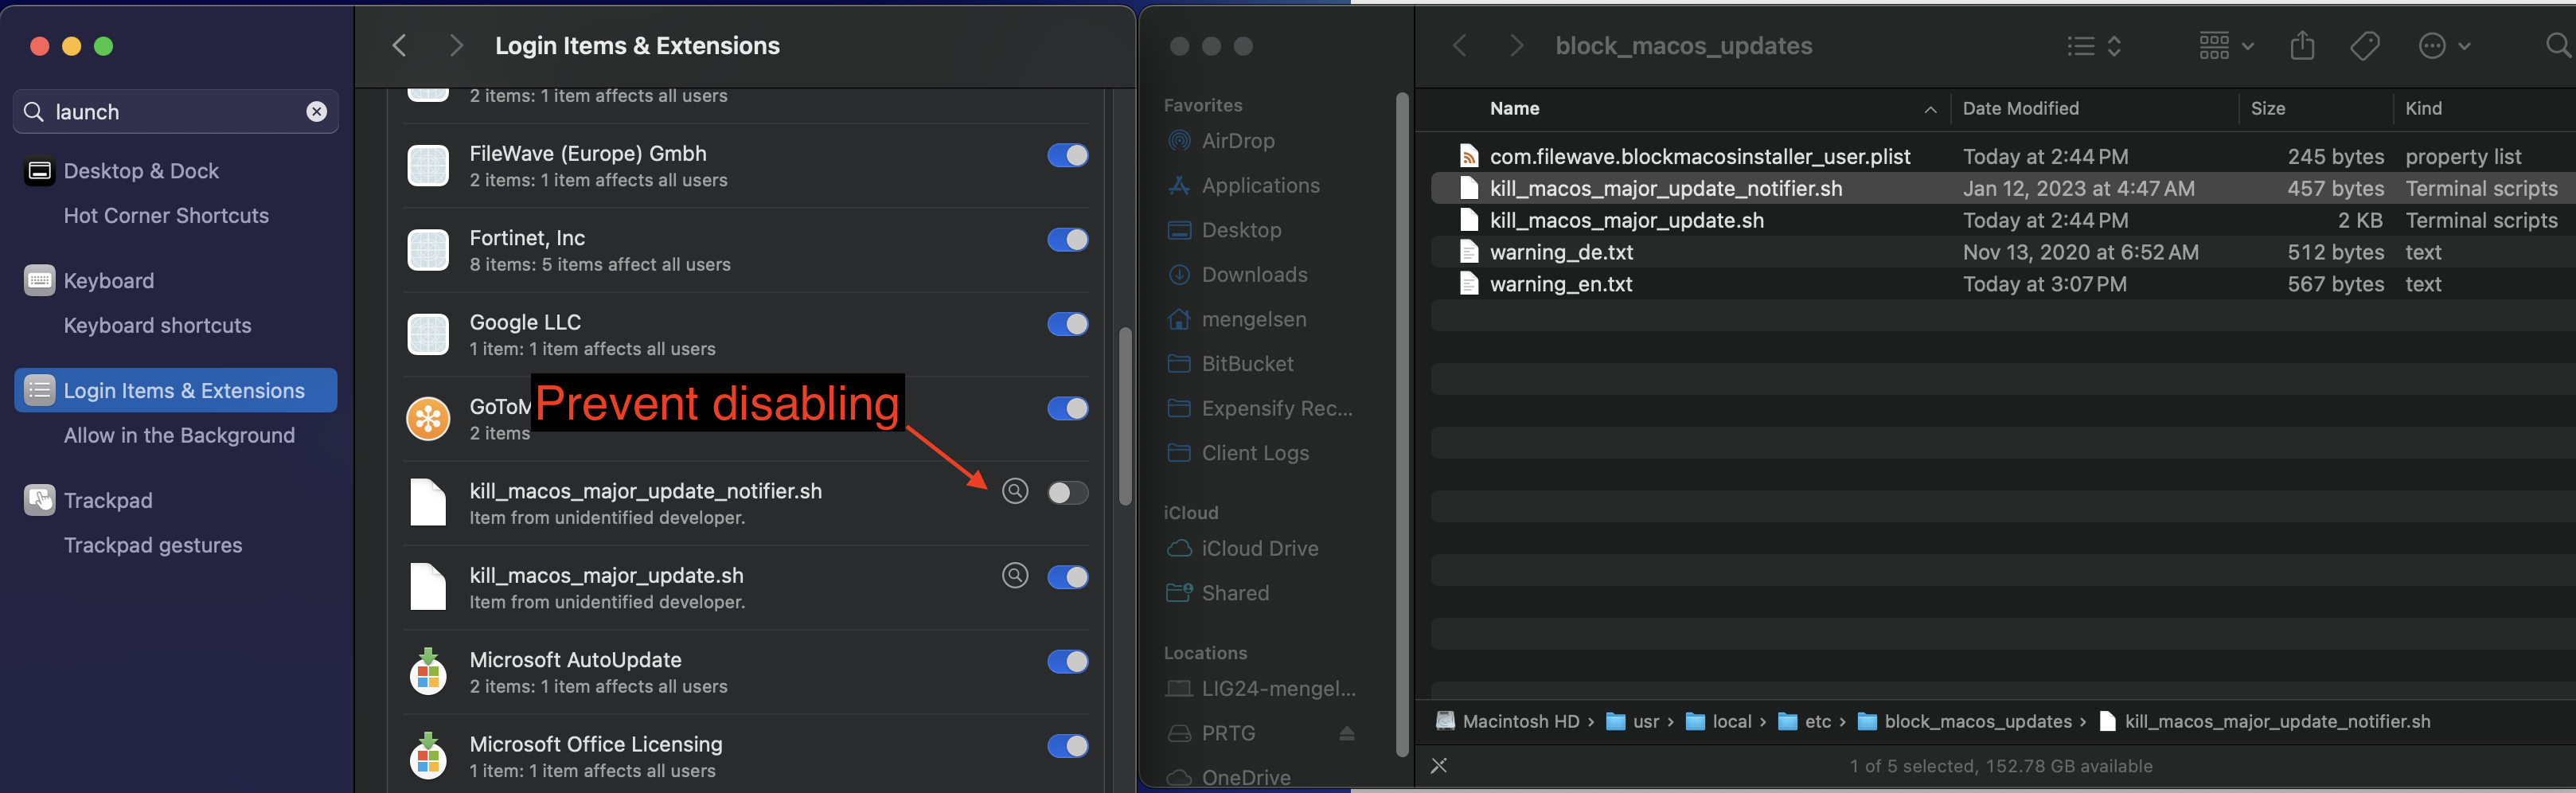2576x793 pixels.
Task: Clear the 'launch' search field text
Action: tap(316, 112)
